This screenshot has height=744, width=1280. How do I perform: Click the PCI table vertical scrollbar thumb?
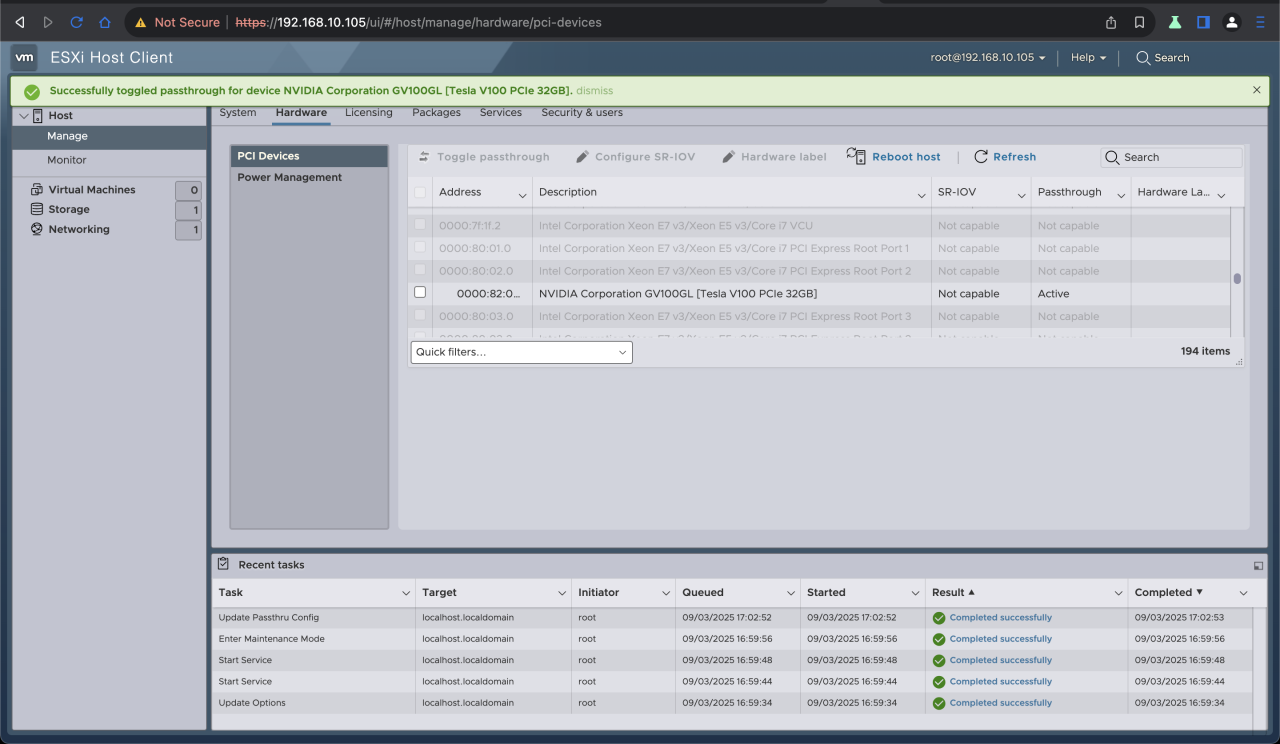[1237, 279]
